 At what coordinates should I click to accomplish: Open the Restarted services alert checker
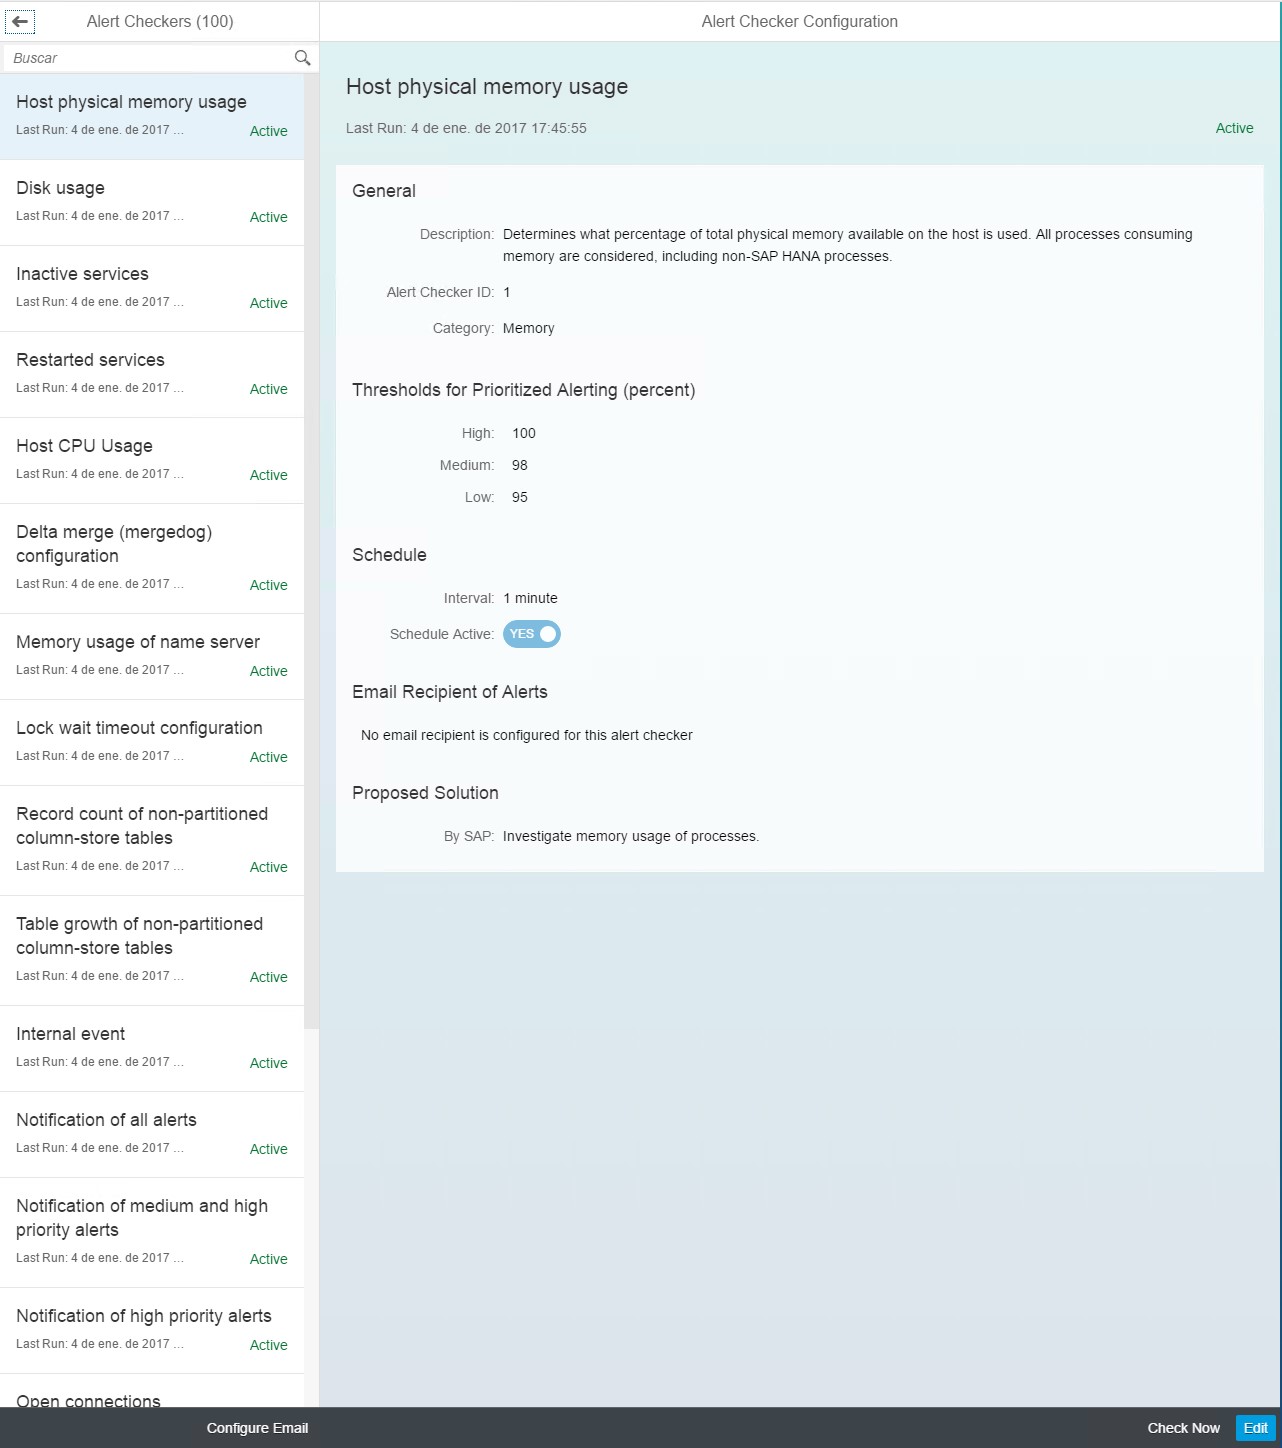(x=152, y=374)
